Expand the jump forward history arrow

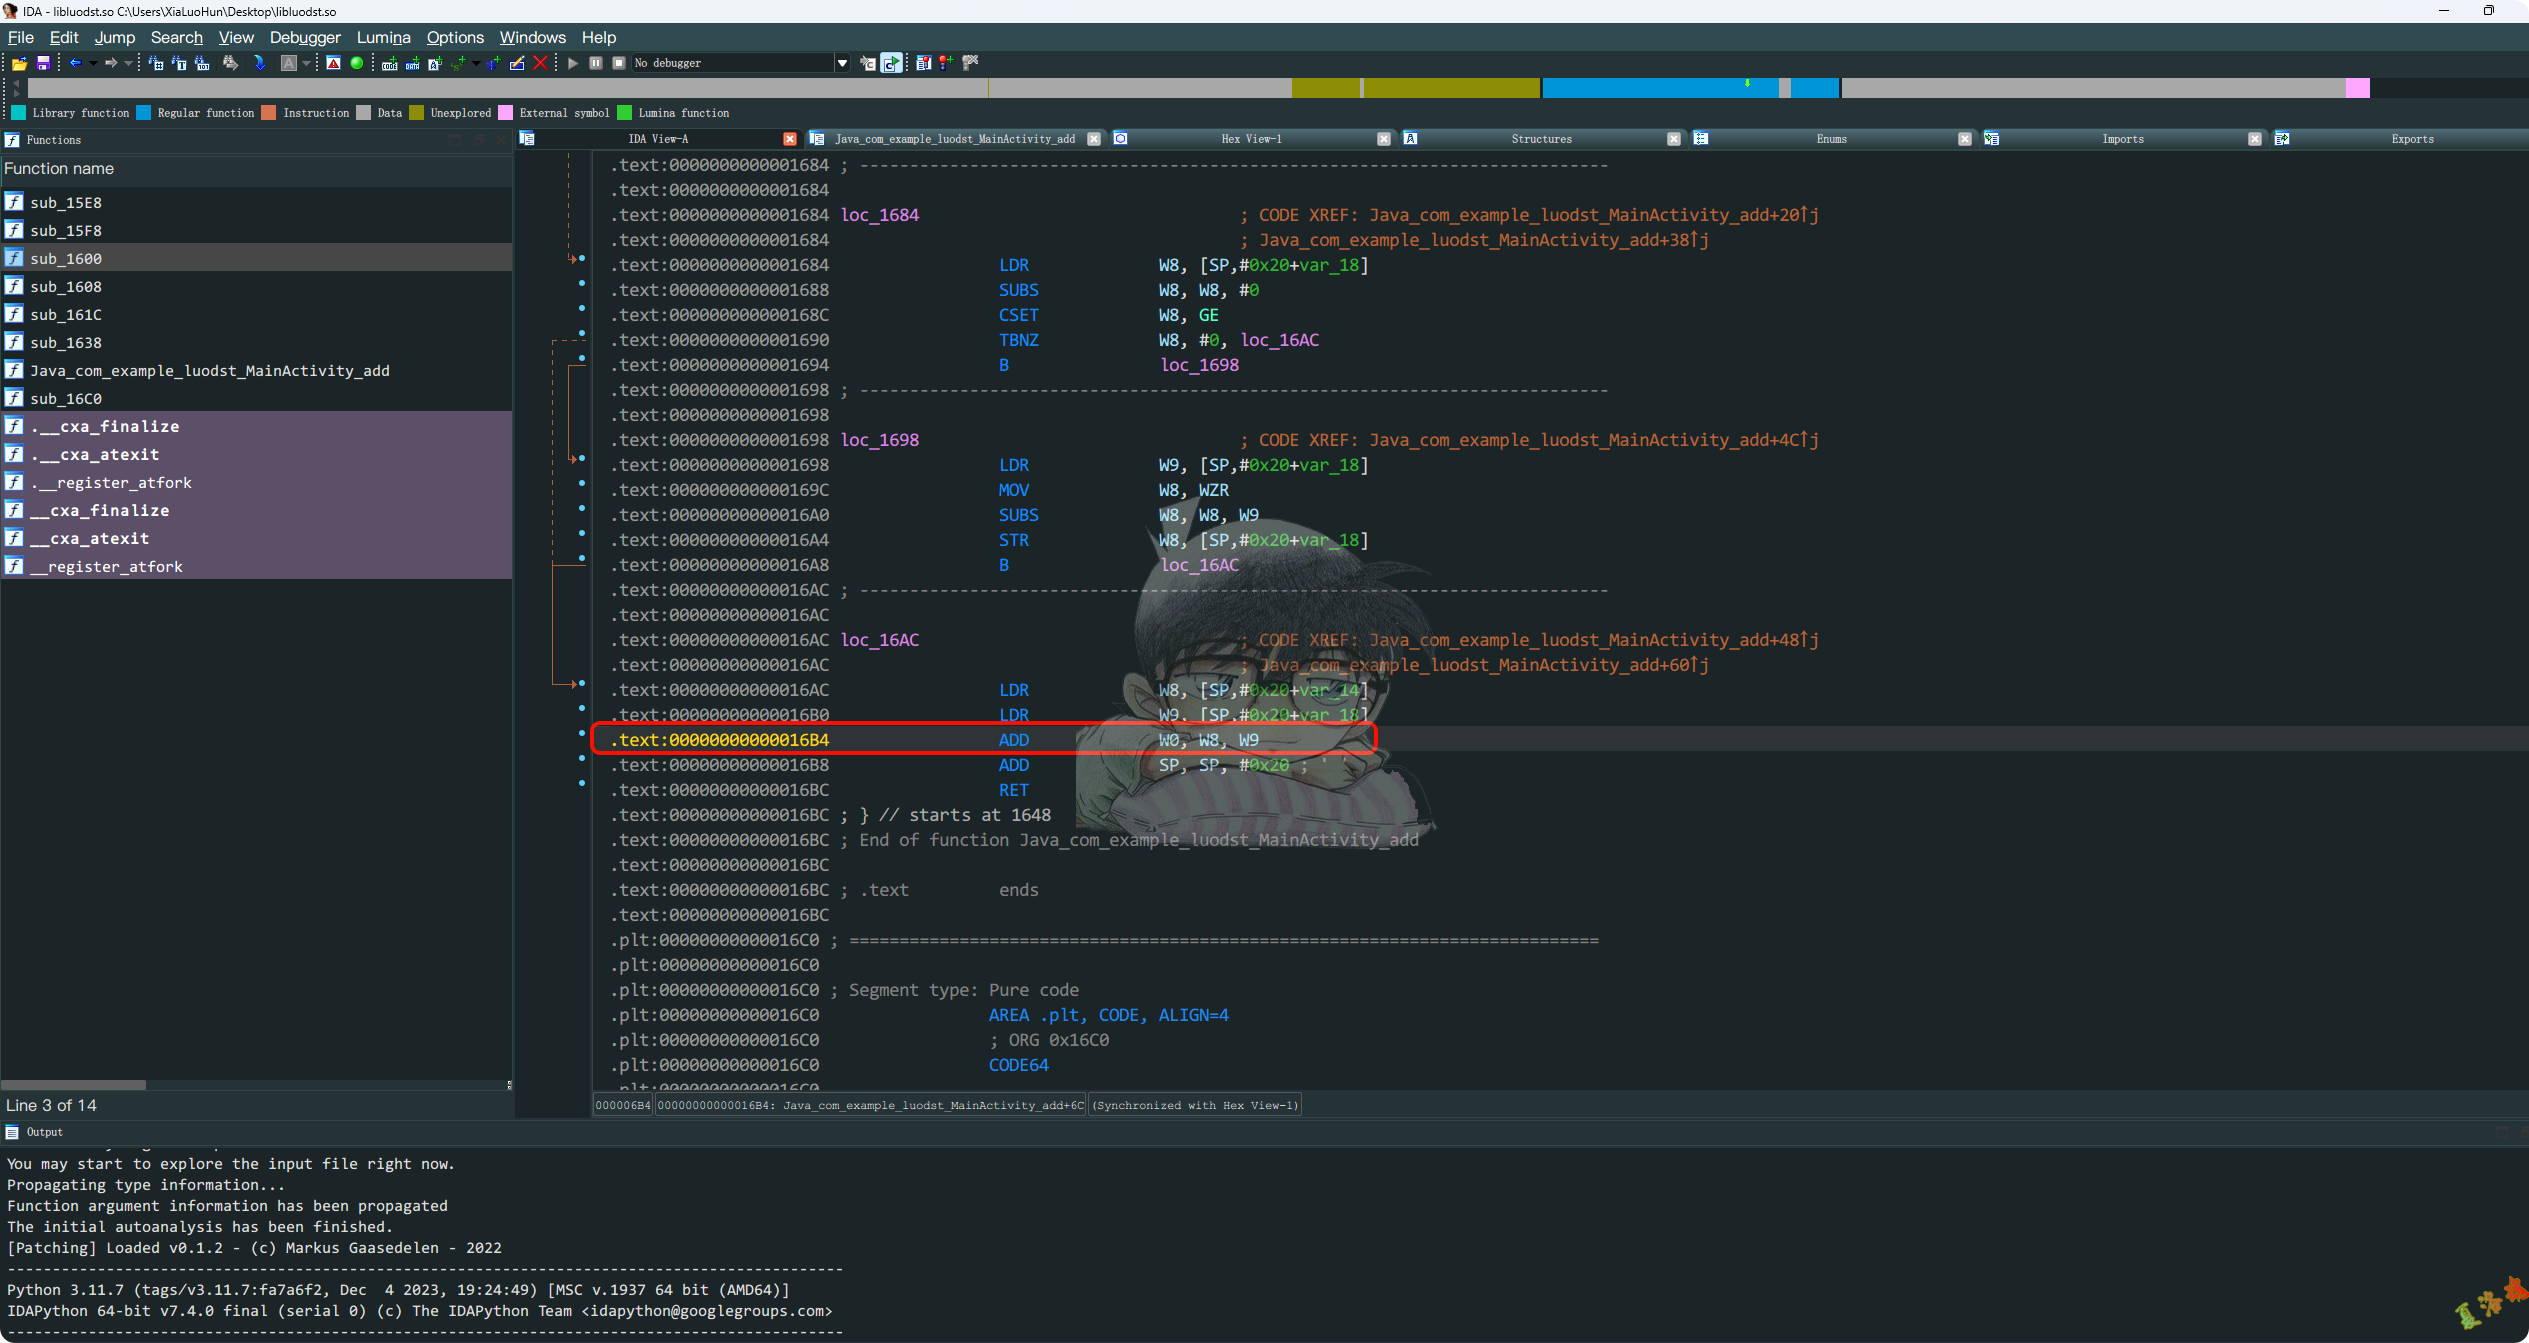coord(128,63)
